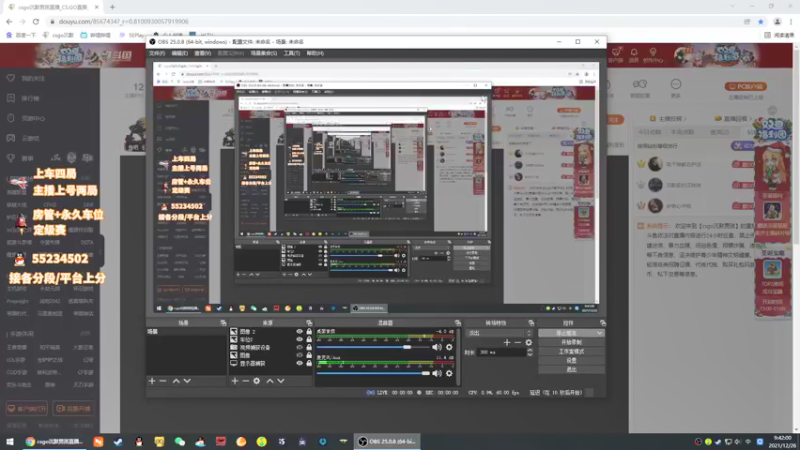Viewport: 800px width, 450px height.
Task: Open the 编辑(E) menu in OBS
Action: click(x=180, y=53)
